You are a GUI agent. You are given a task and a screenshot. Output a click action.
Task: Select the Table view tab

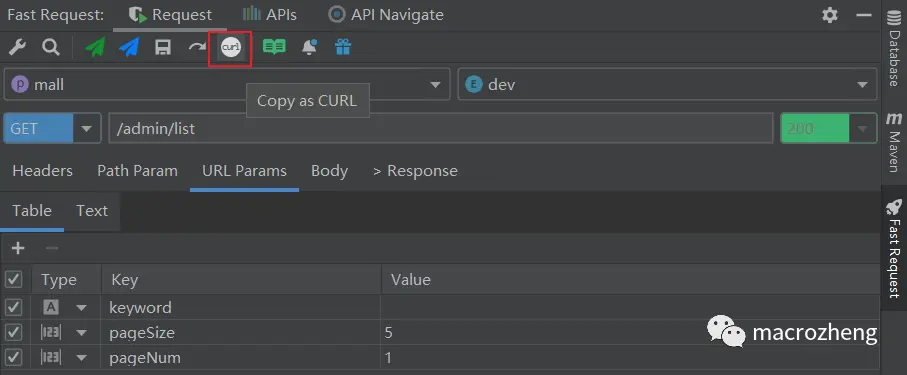pos(32,211)
